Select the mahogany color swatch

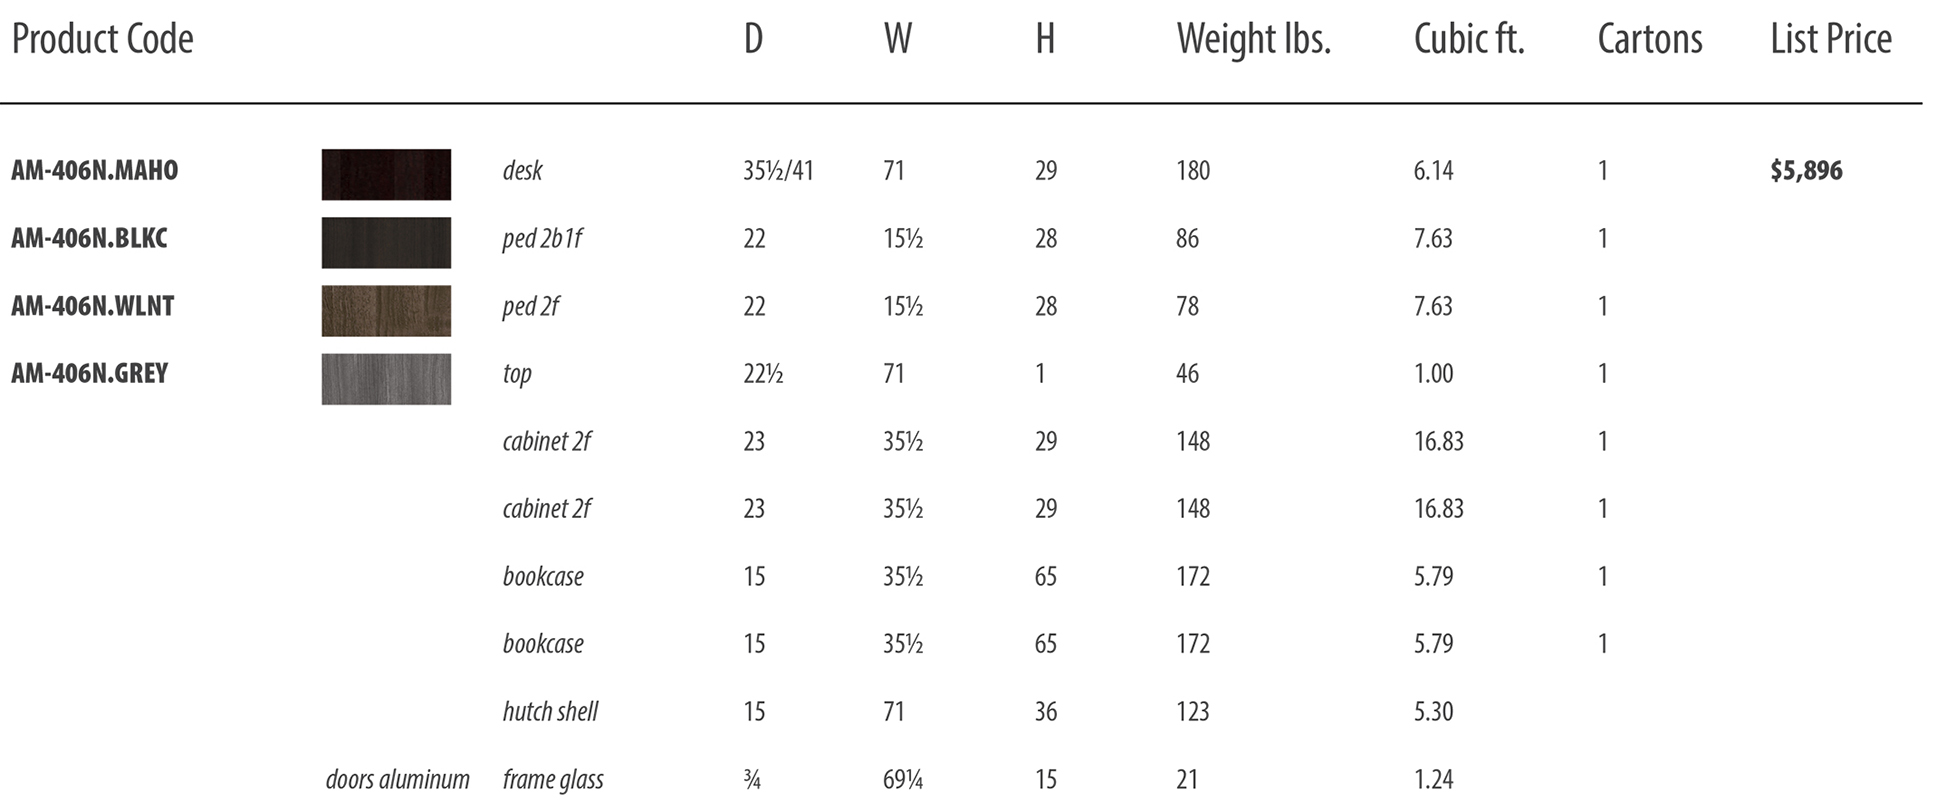[x=386, y=174]
